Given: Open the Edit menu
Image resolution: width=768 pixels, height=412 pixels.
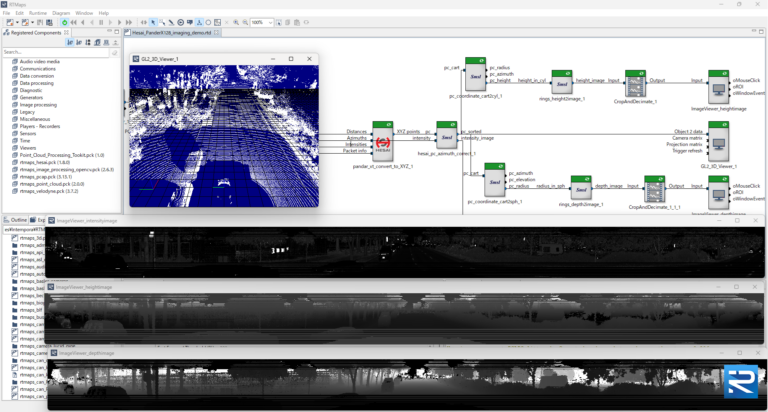Looking at the screenshot, I should click(x=20, y=13).
